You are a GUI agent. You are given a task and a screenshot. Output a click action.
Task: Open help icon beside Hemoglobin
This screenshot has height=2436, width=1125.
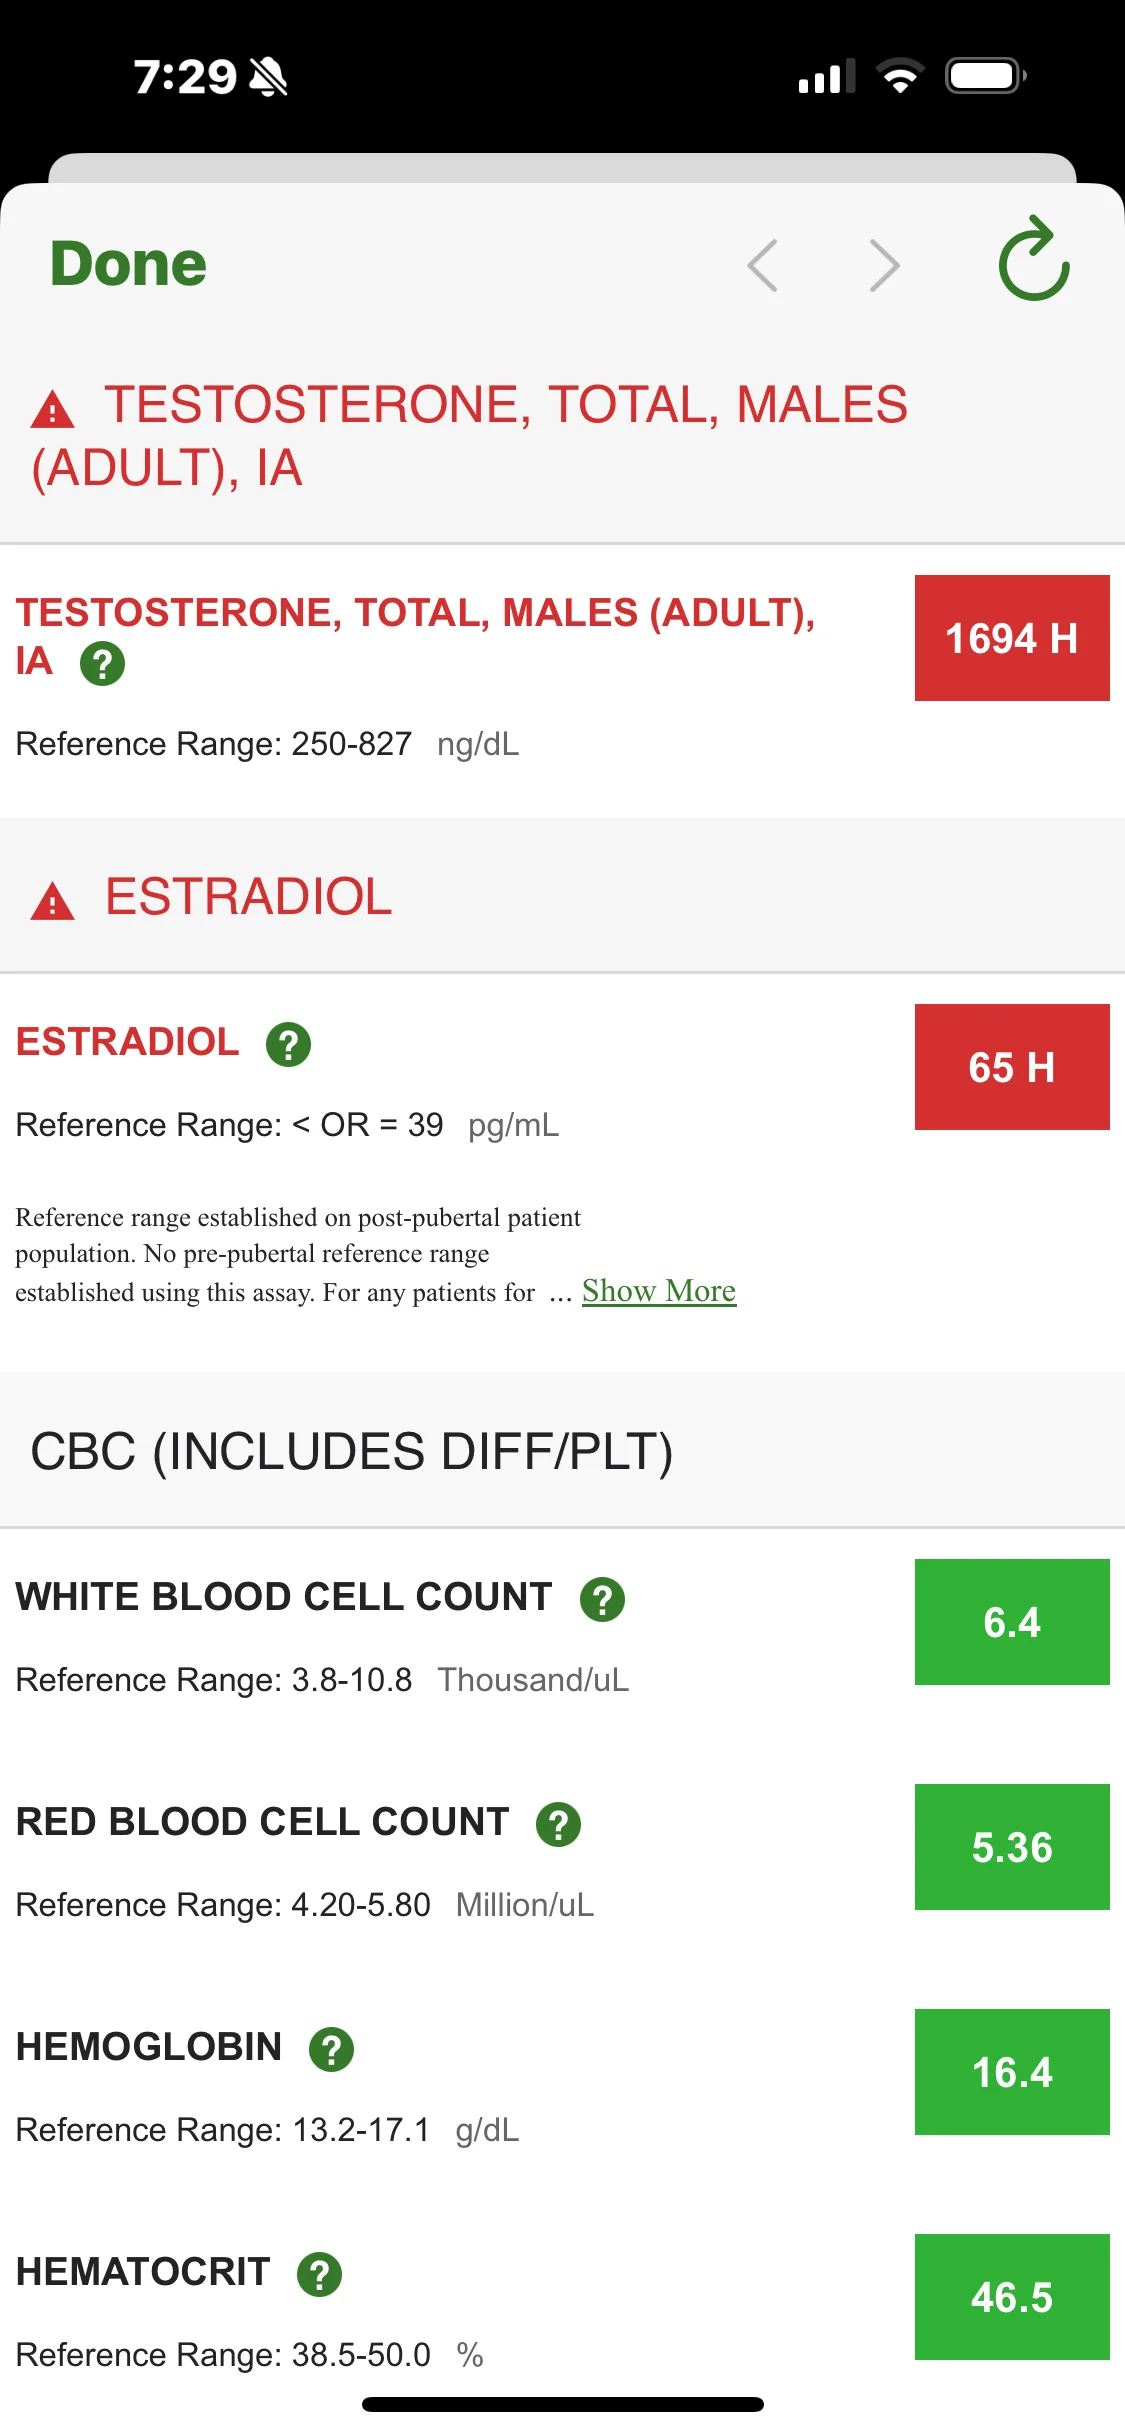point(331,2049)
